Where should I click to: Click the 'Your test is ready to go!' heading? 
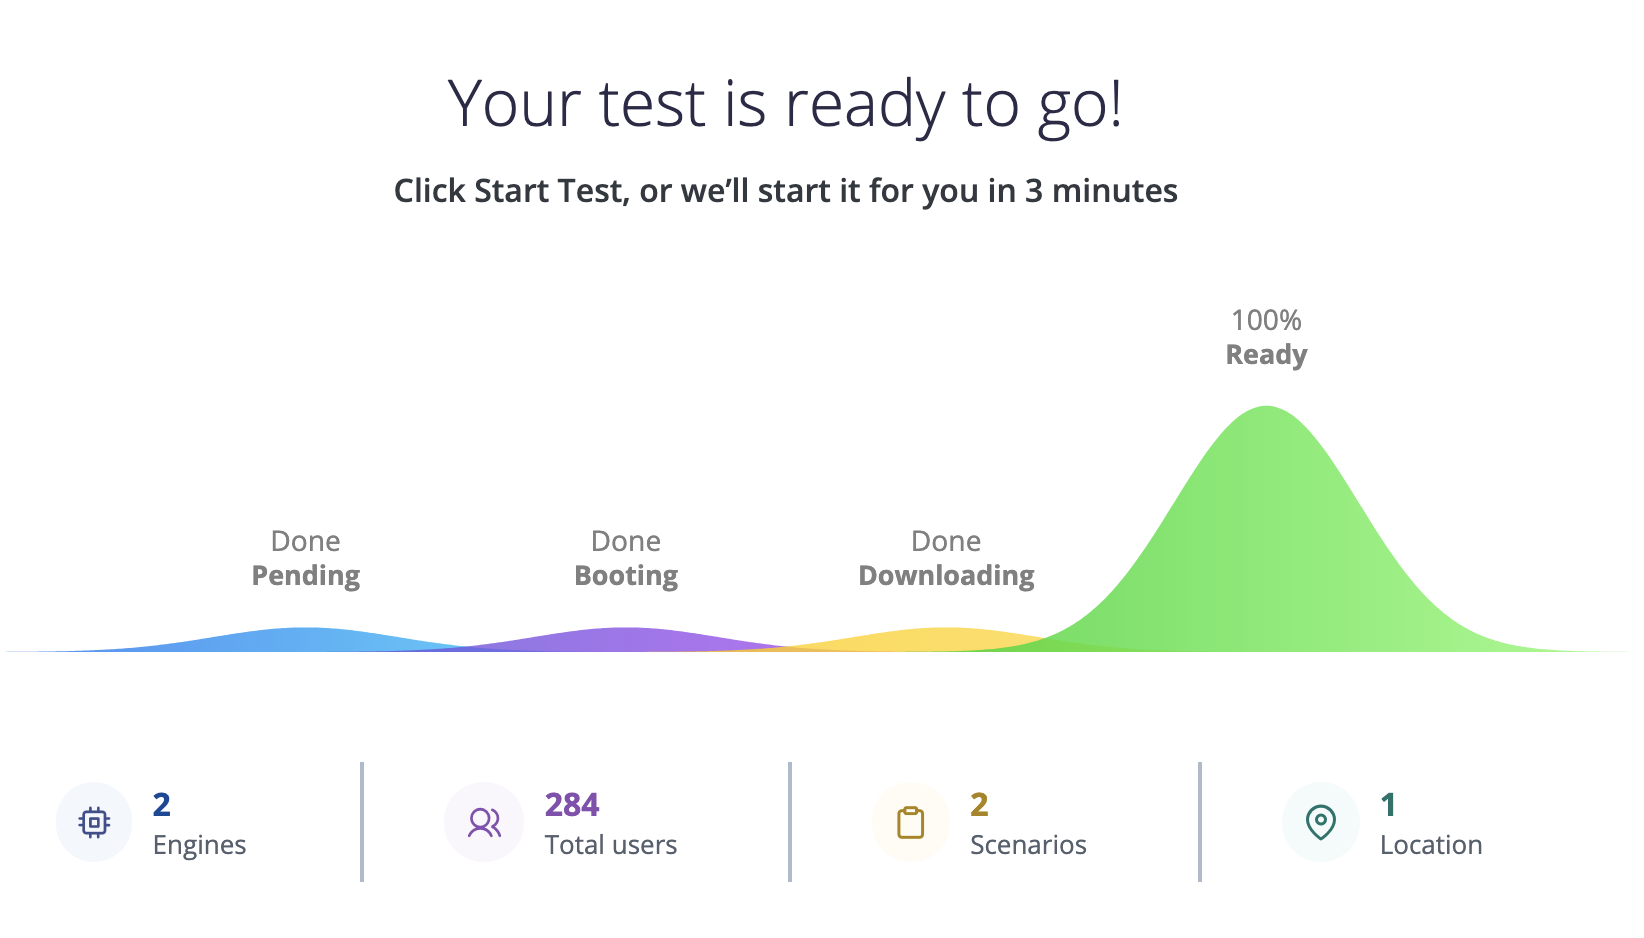[x=786, y=105]
